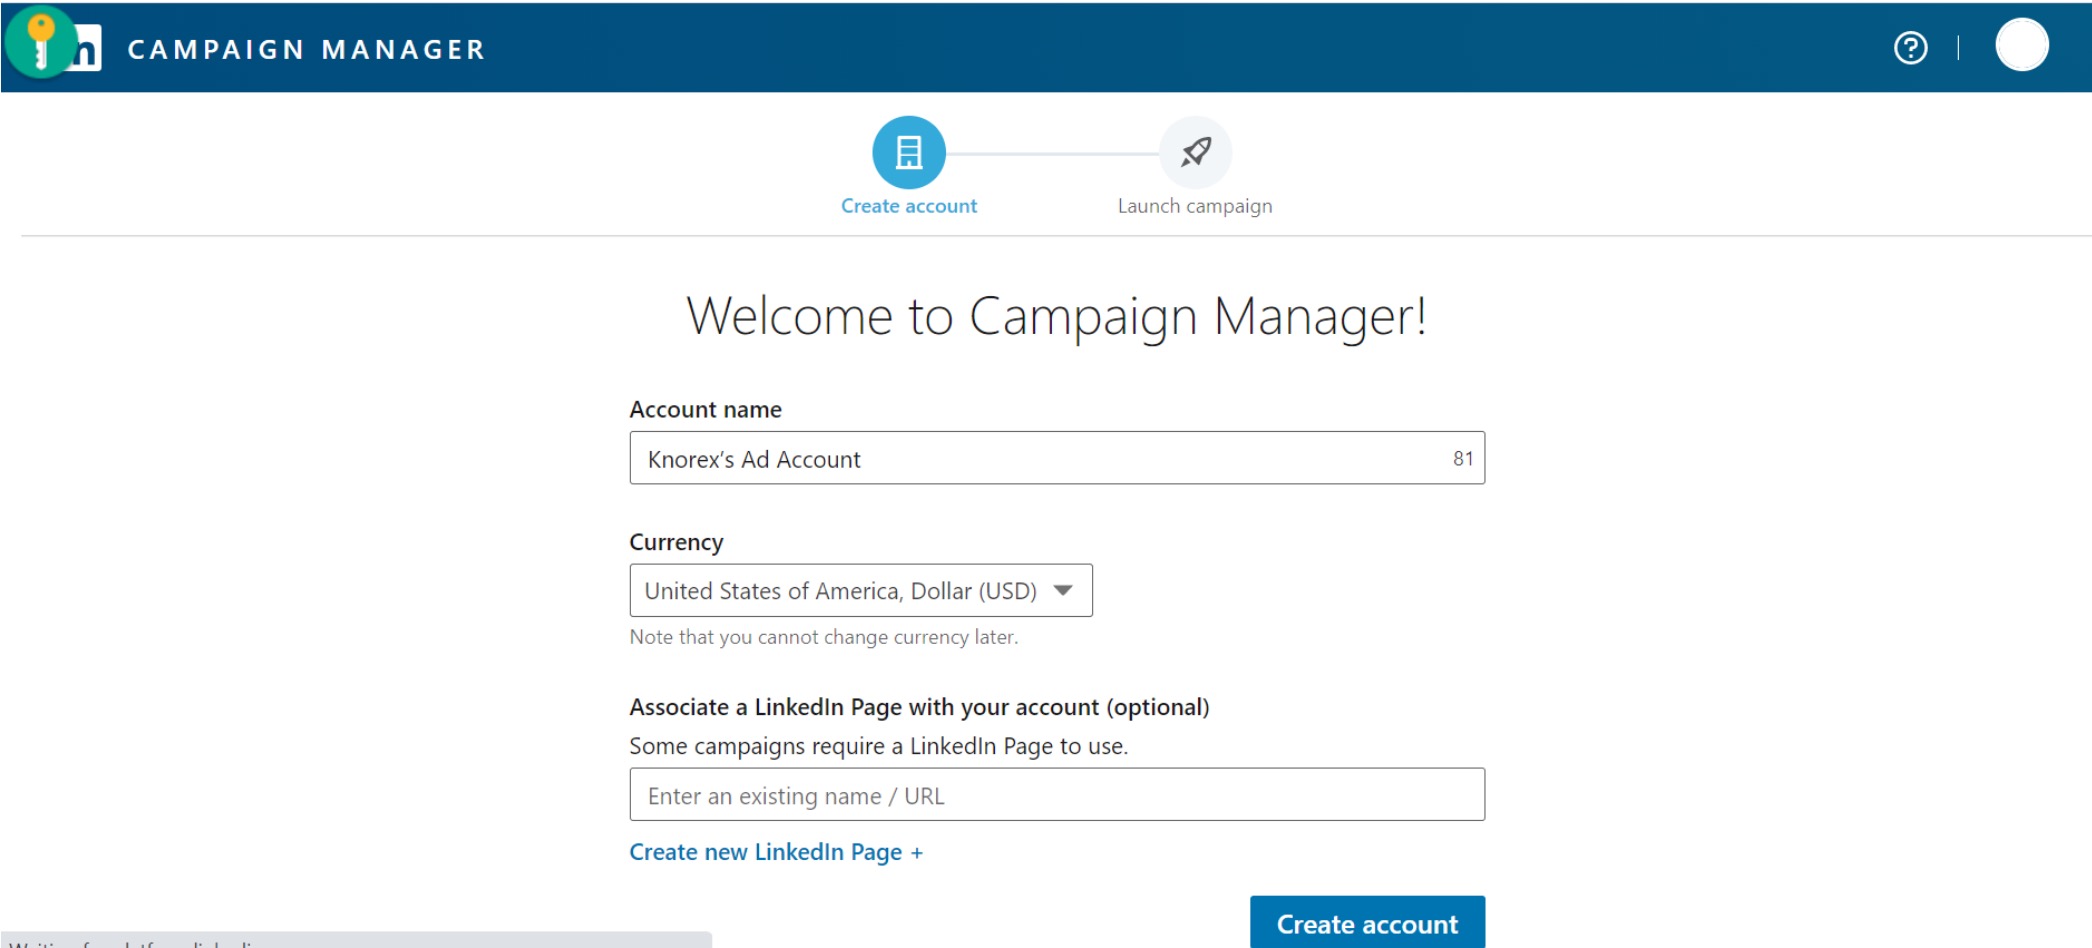Click the Account name text field
This screenshot has width=2092, height=948.
(1040, 459)
